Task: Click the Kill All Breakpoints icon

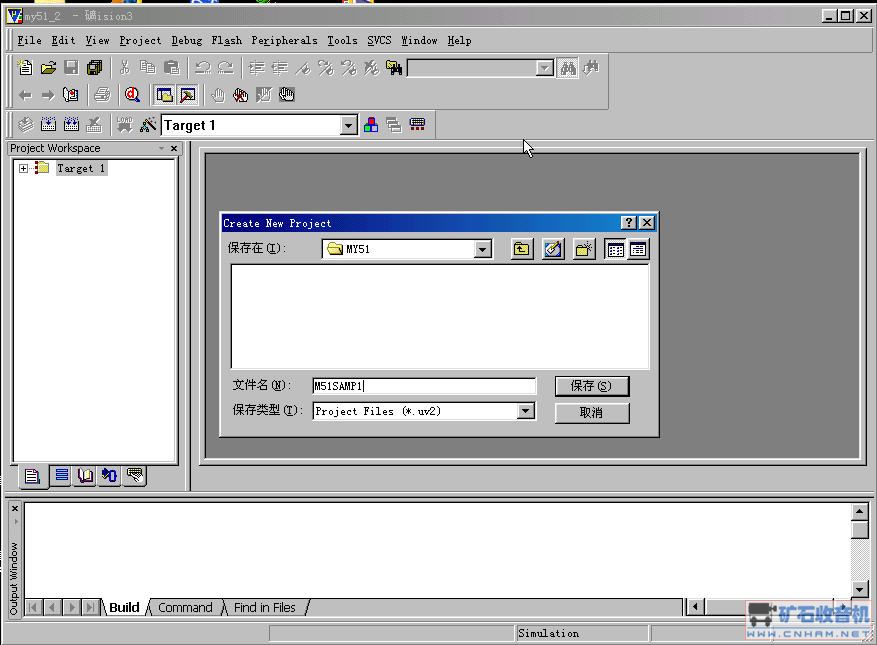Action: [241, 95]
